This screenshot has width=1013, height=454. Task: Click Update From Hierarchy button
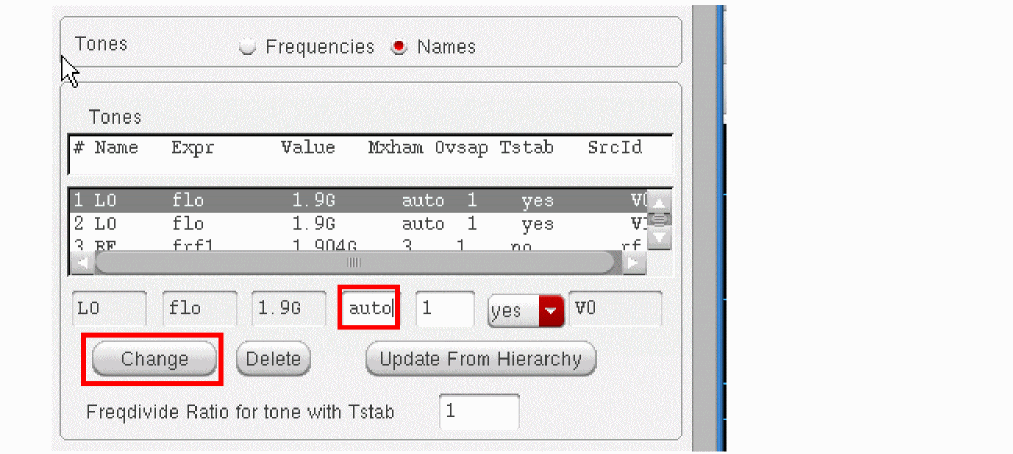coord(481,359)
